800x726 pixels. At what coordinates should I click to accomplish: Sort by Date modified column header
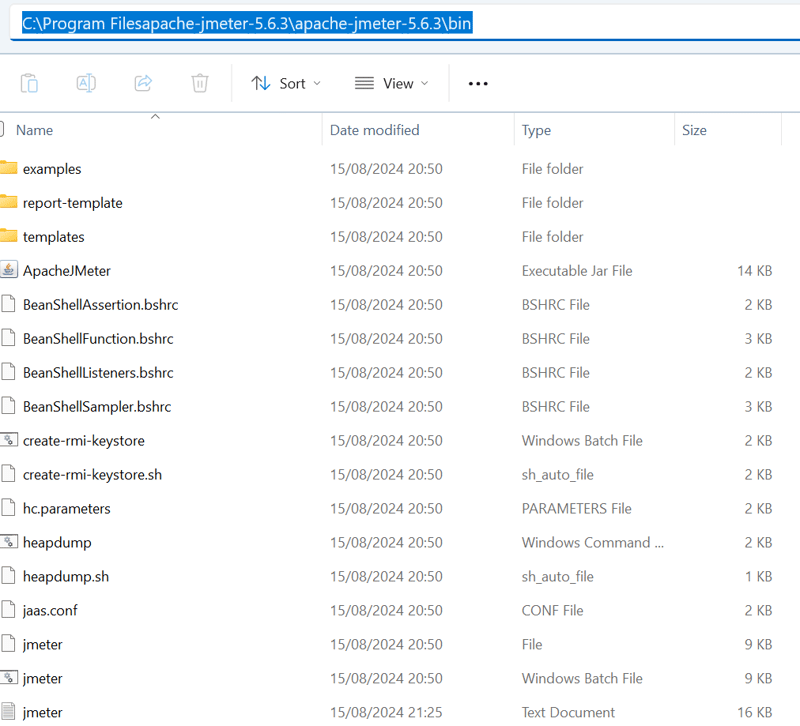[374, 130]
